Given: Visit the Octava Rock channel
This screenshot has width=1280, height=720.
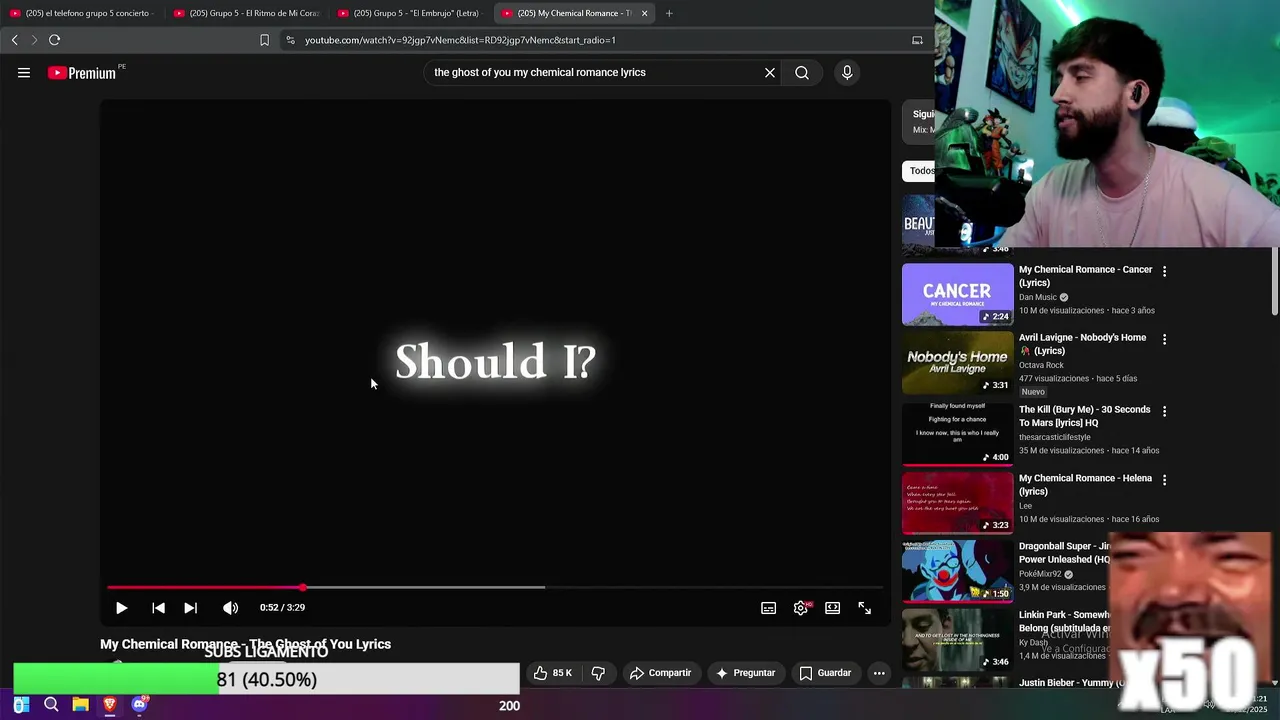Looking at the screenshot, I should [1041, 365].
